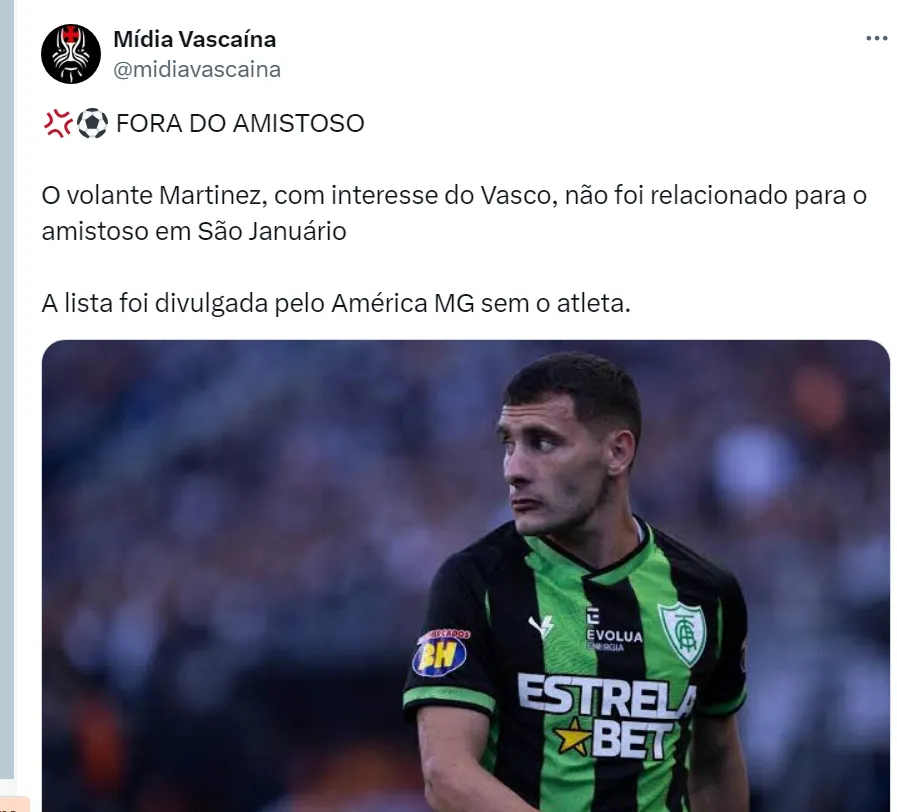Open the three-dot more options menu

click(876, 38)
